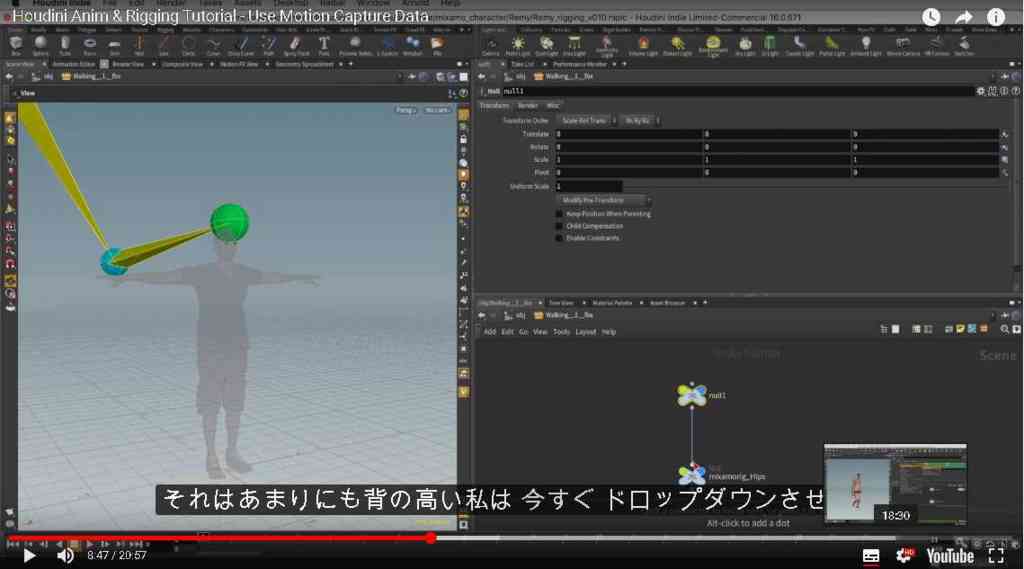Open the parameter gear settings icon
This screenshot has width=1024, height=569.
[x=980, y=91]
